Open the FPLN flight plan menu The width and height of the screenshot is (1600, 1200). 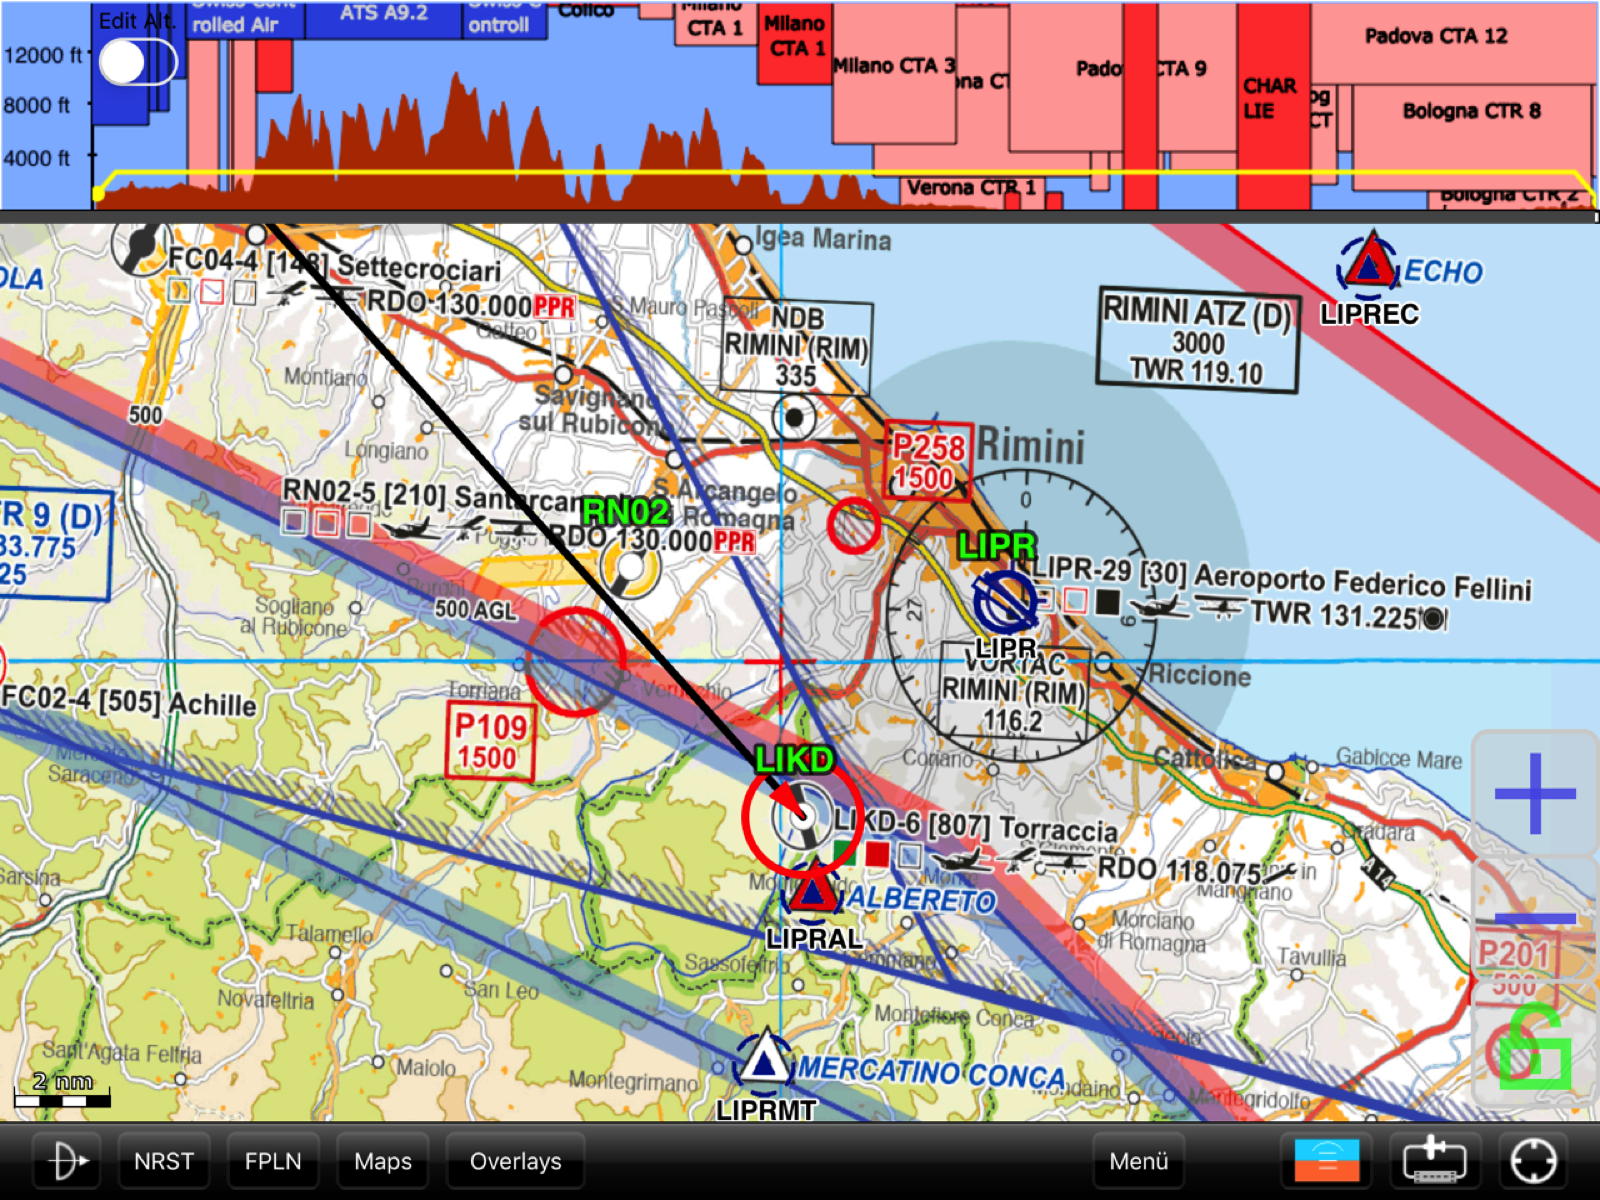pyautogui.click(x=273, y=1161)
